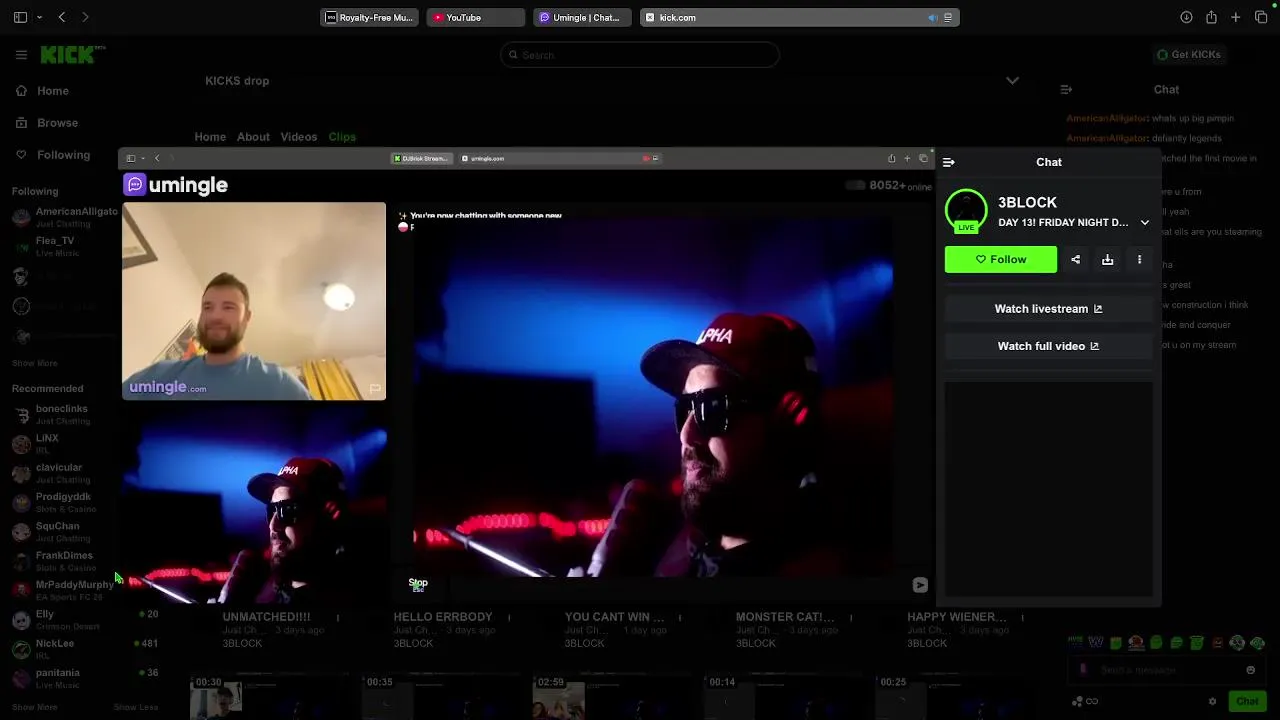Open page settings icon in the kick.com address bar
The width and height of the screenshot is (1280, 720).
click(948, 17)
